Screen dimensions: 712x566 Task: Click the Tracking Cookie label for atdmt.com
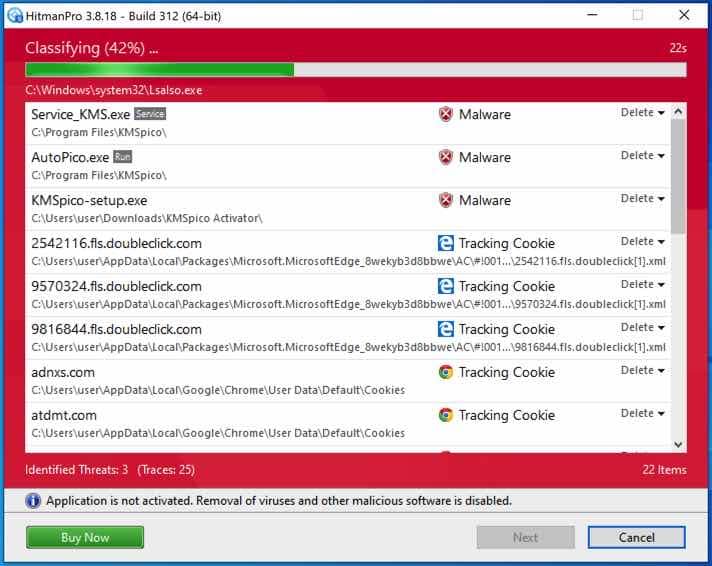[507, 415]
